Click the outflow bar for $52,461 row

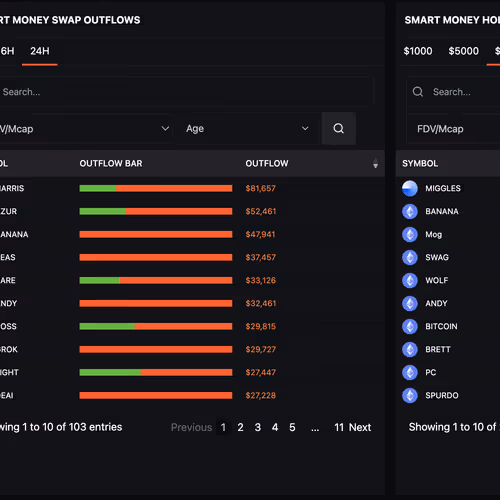tap(156, 211)
